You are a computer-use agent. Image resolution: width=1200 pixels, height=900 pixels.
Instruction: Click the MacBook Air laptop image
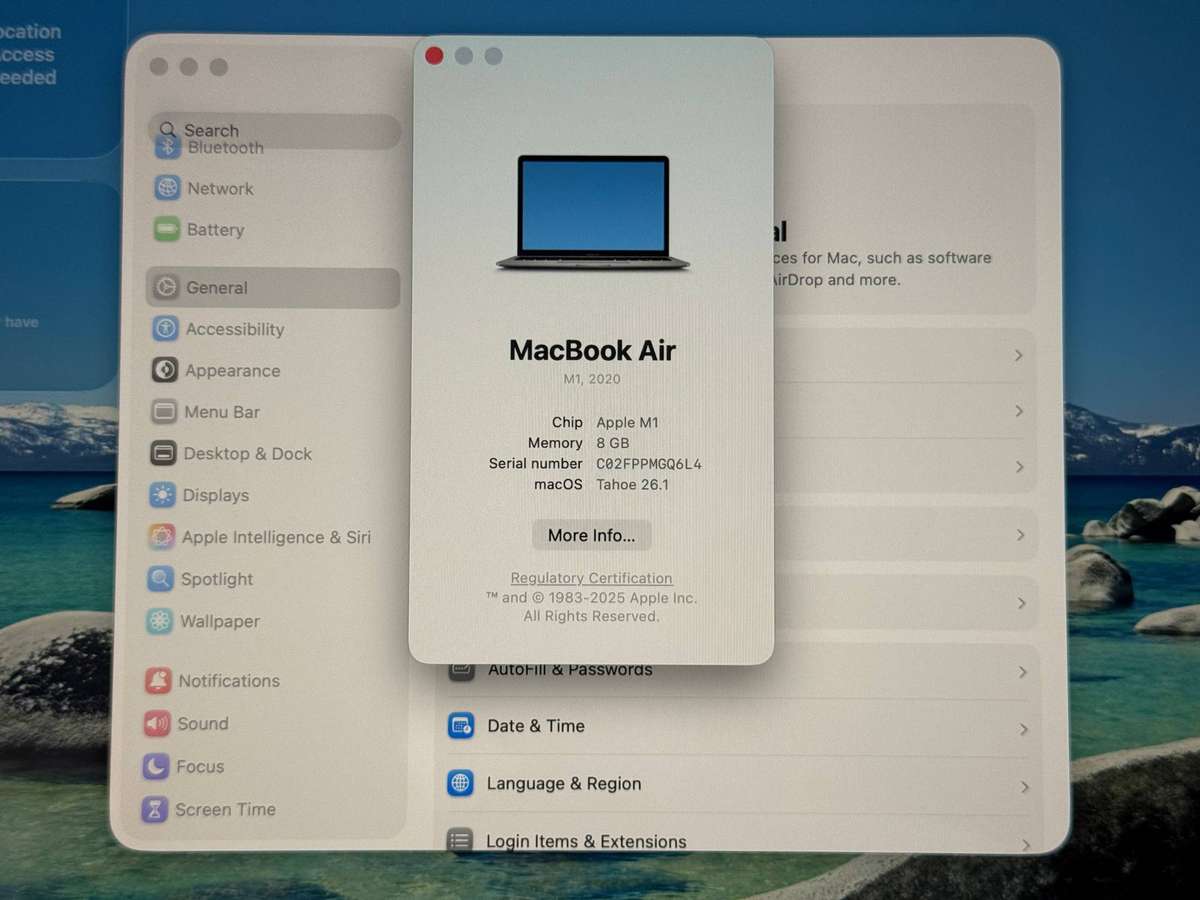point(593,213)
